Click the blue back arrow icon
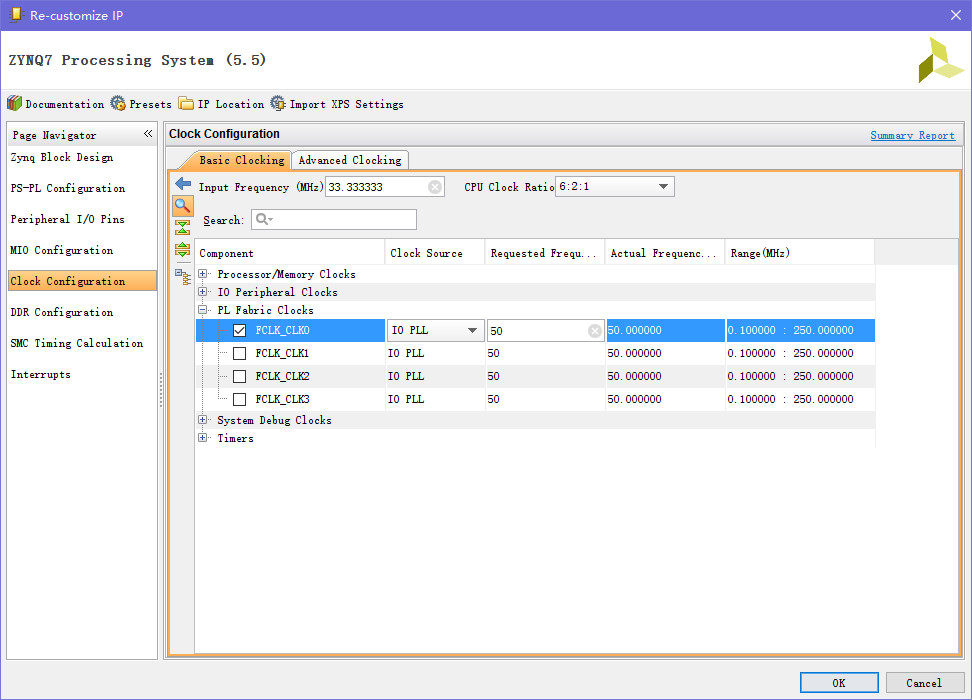This screenshot has width=972, height=700. (183, 184)
